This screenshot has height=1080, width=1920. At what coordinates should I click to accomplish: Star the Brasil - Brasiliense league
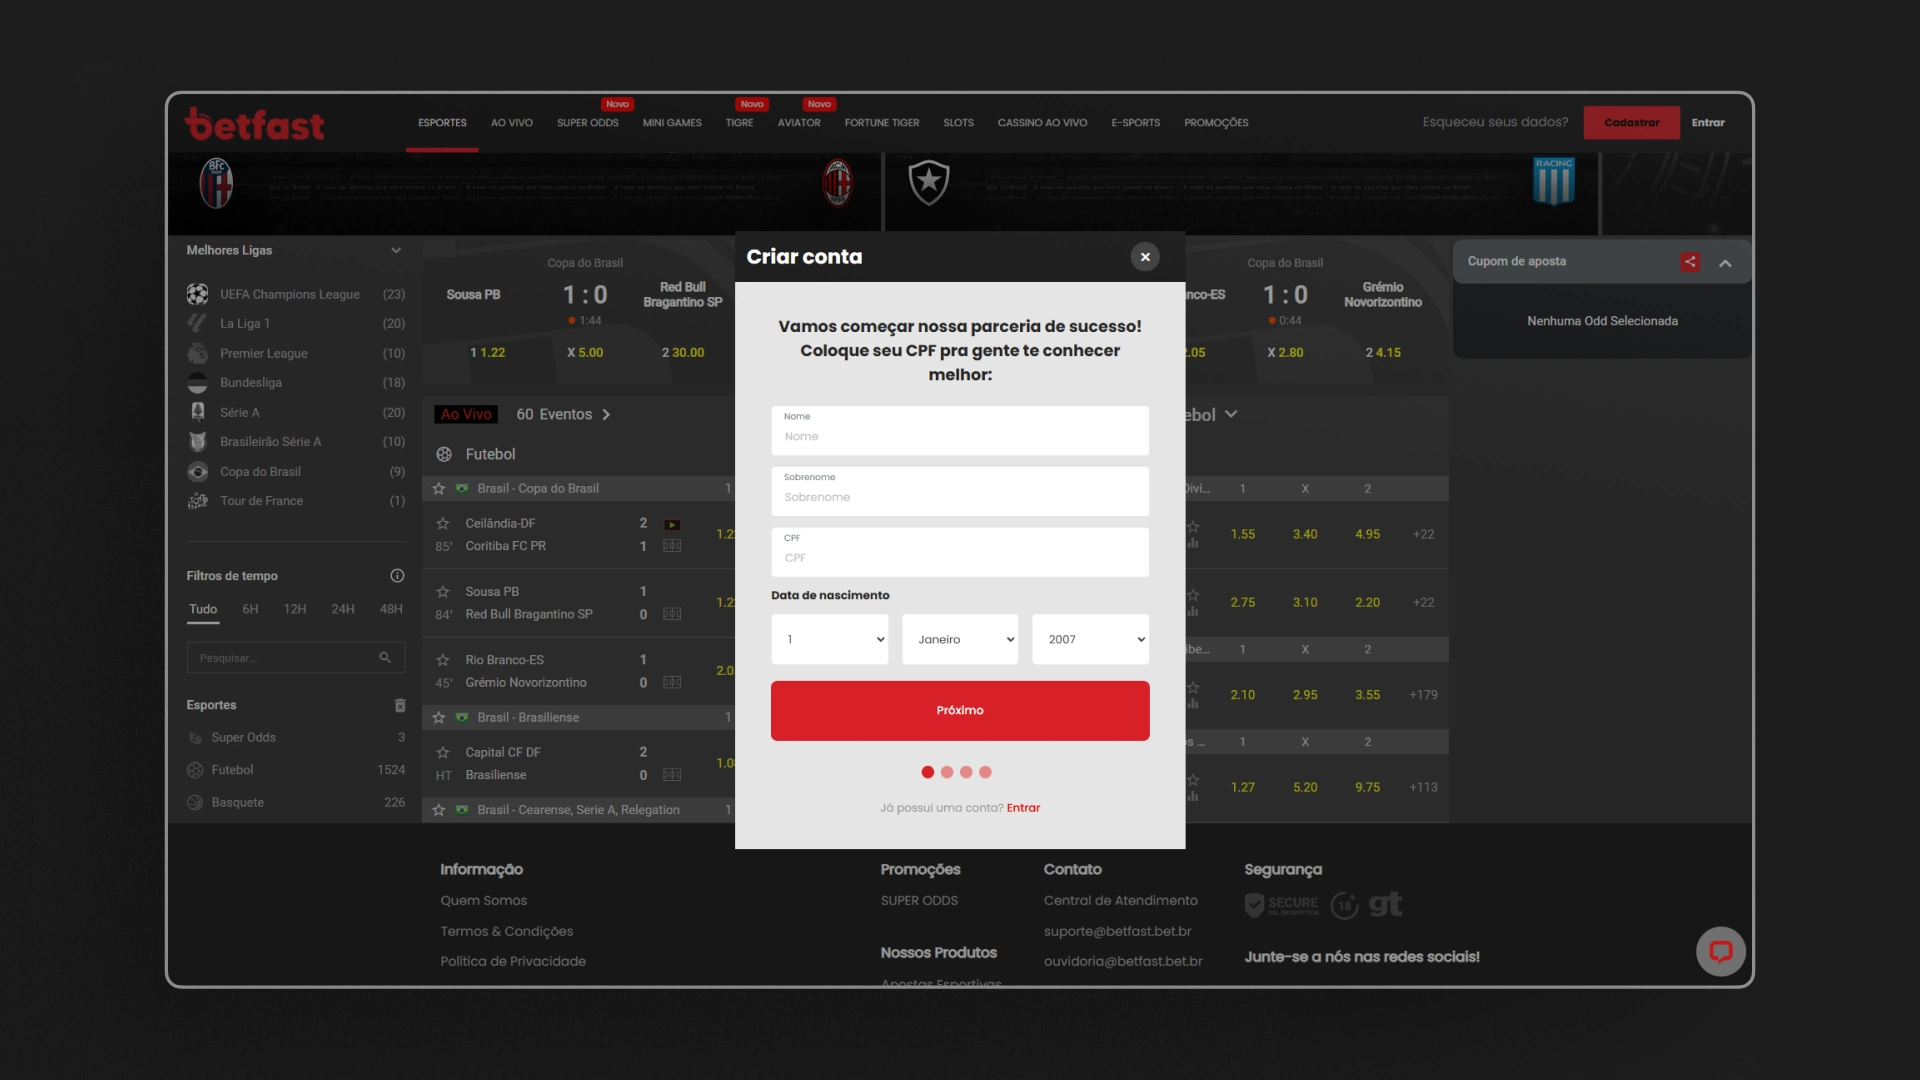[x=439, y=717]
